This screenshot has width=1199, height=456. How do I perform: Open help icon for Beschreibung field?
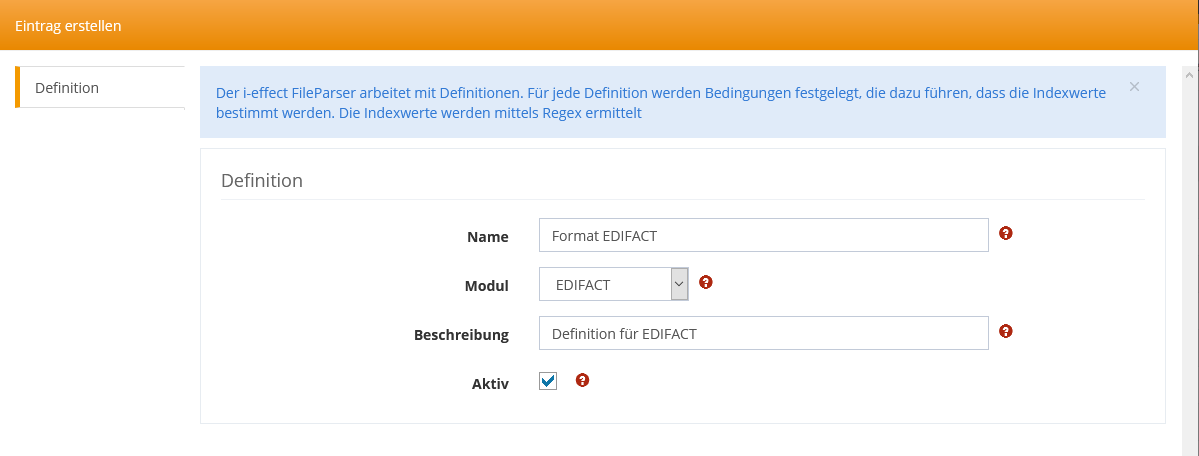[1006, 331]
